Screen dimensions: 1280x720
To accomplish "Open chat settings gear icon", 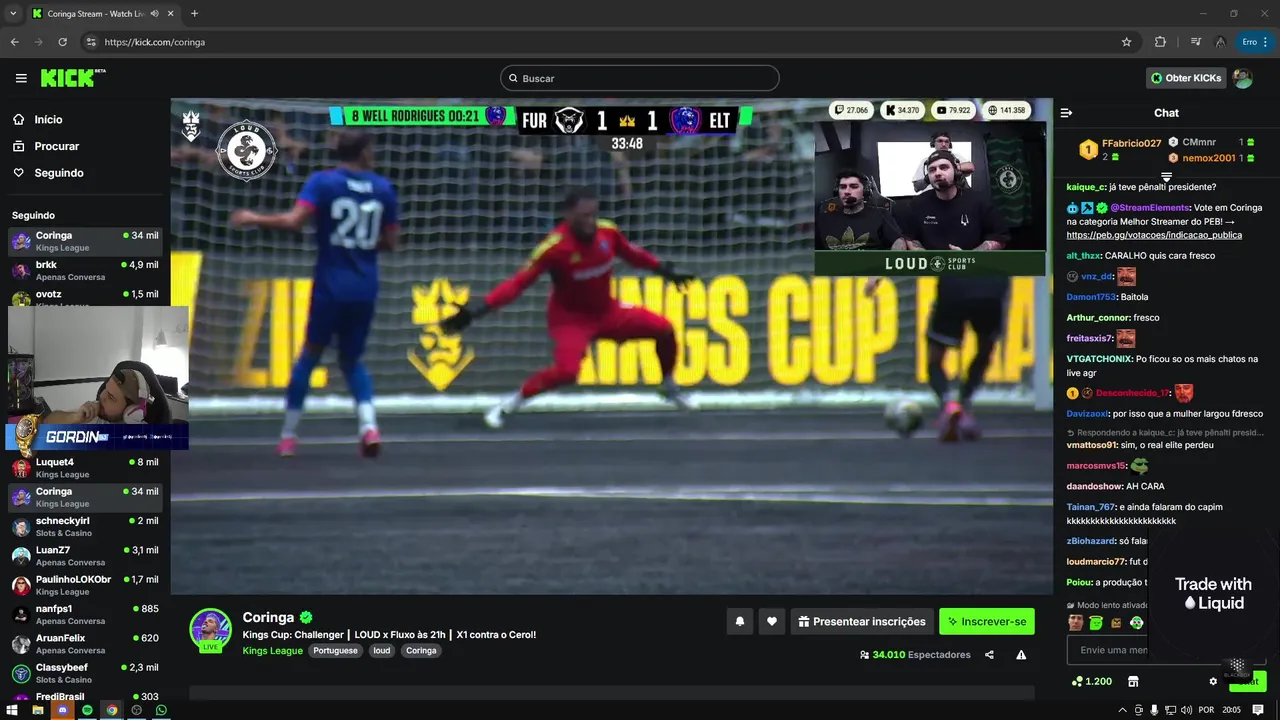I will pyautogui.click(x=1213, y=681).
